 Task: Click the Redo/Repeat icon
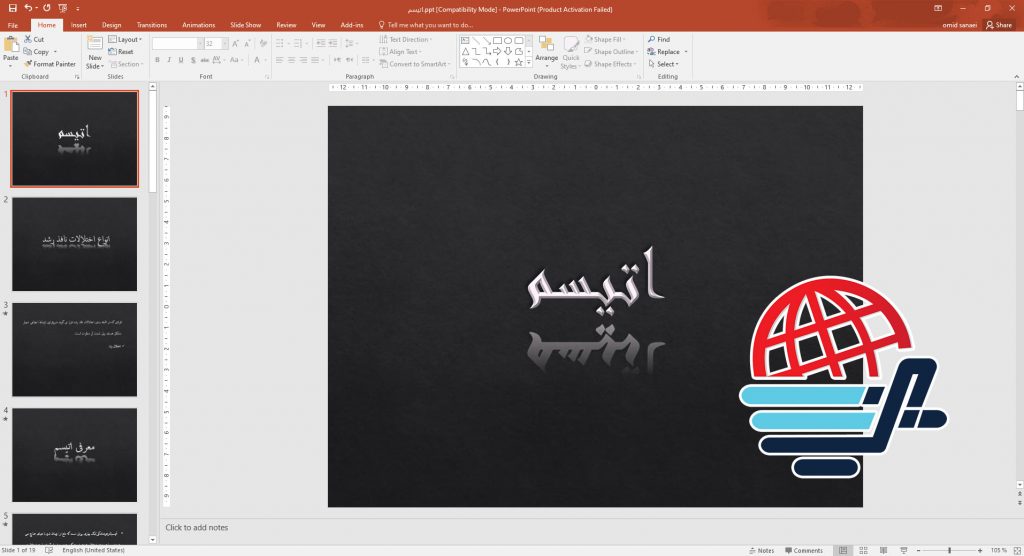click(x=46, y=8)
